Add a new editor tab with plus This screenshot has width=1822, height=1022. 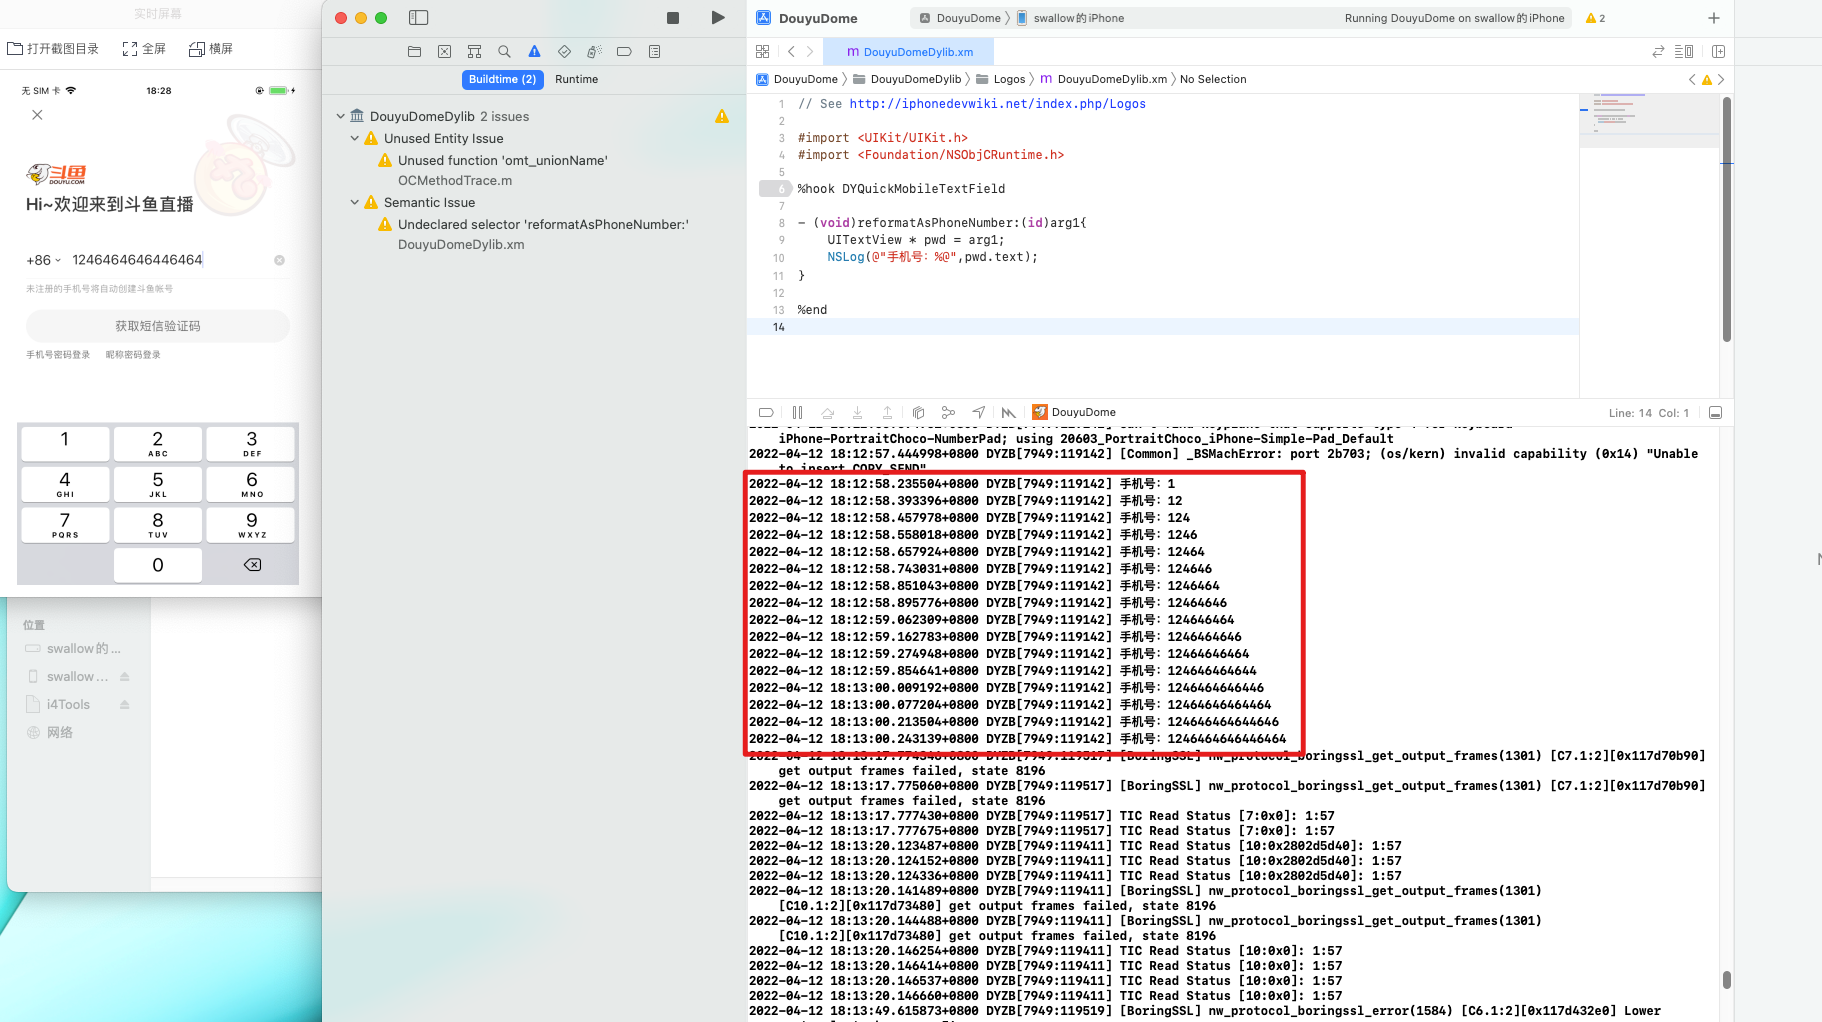coord(1714,18)
